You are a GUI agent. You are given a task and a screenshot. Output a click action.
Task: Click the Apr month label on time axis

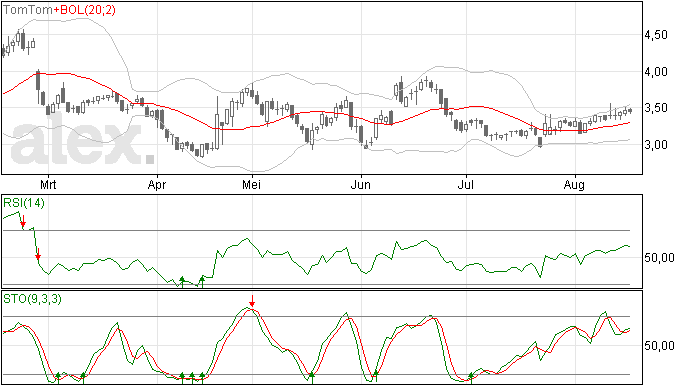[157, 184]
